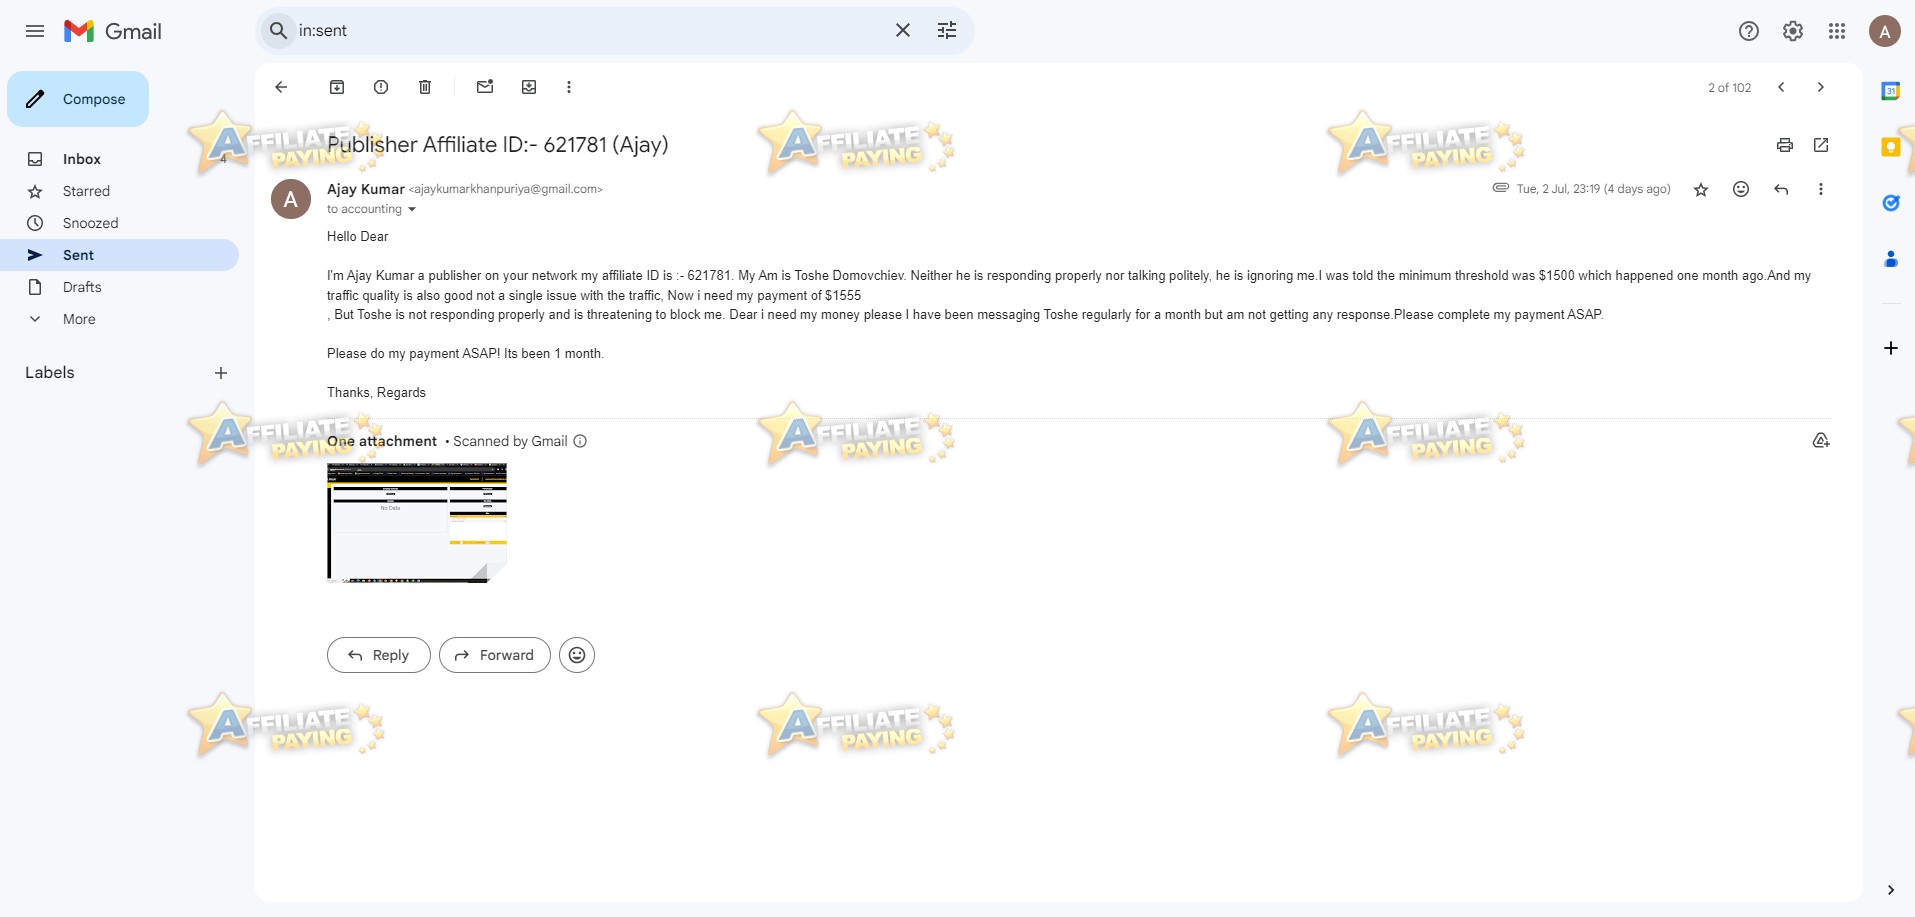
Task: Click the Reply button
Action: tap(379, 655)
